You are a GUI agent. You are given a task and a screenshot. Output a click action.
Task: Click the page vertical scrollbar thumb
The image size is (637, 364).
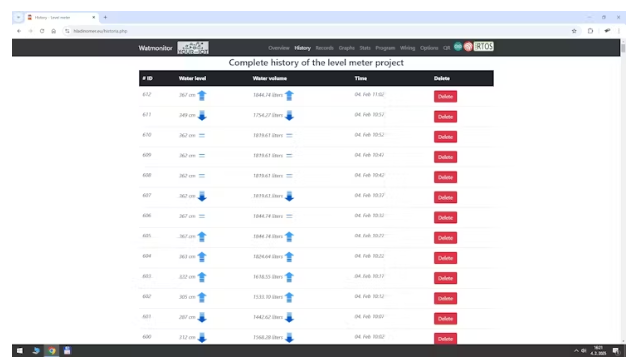click(623, 47)
